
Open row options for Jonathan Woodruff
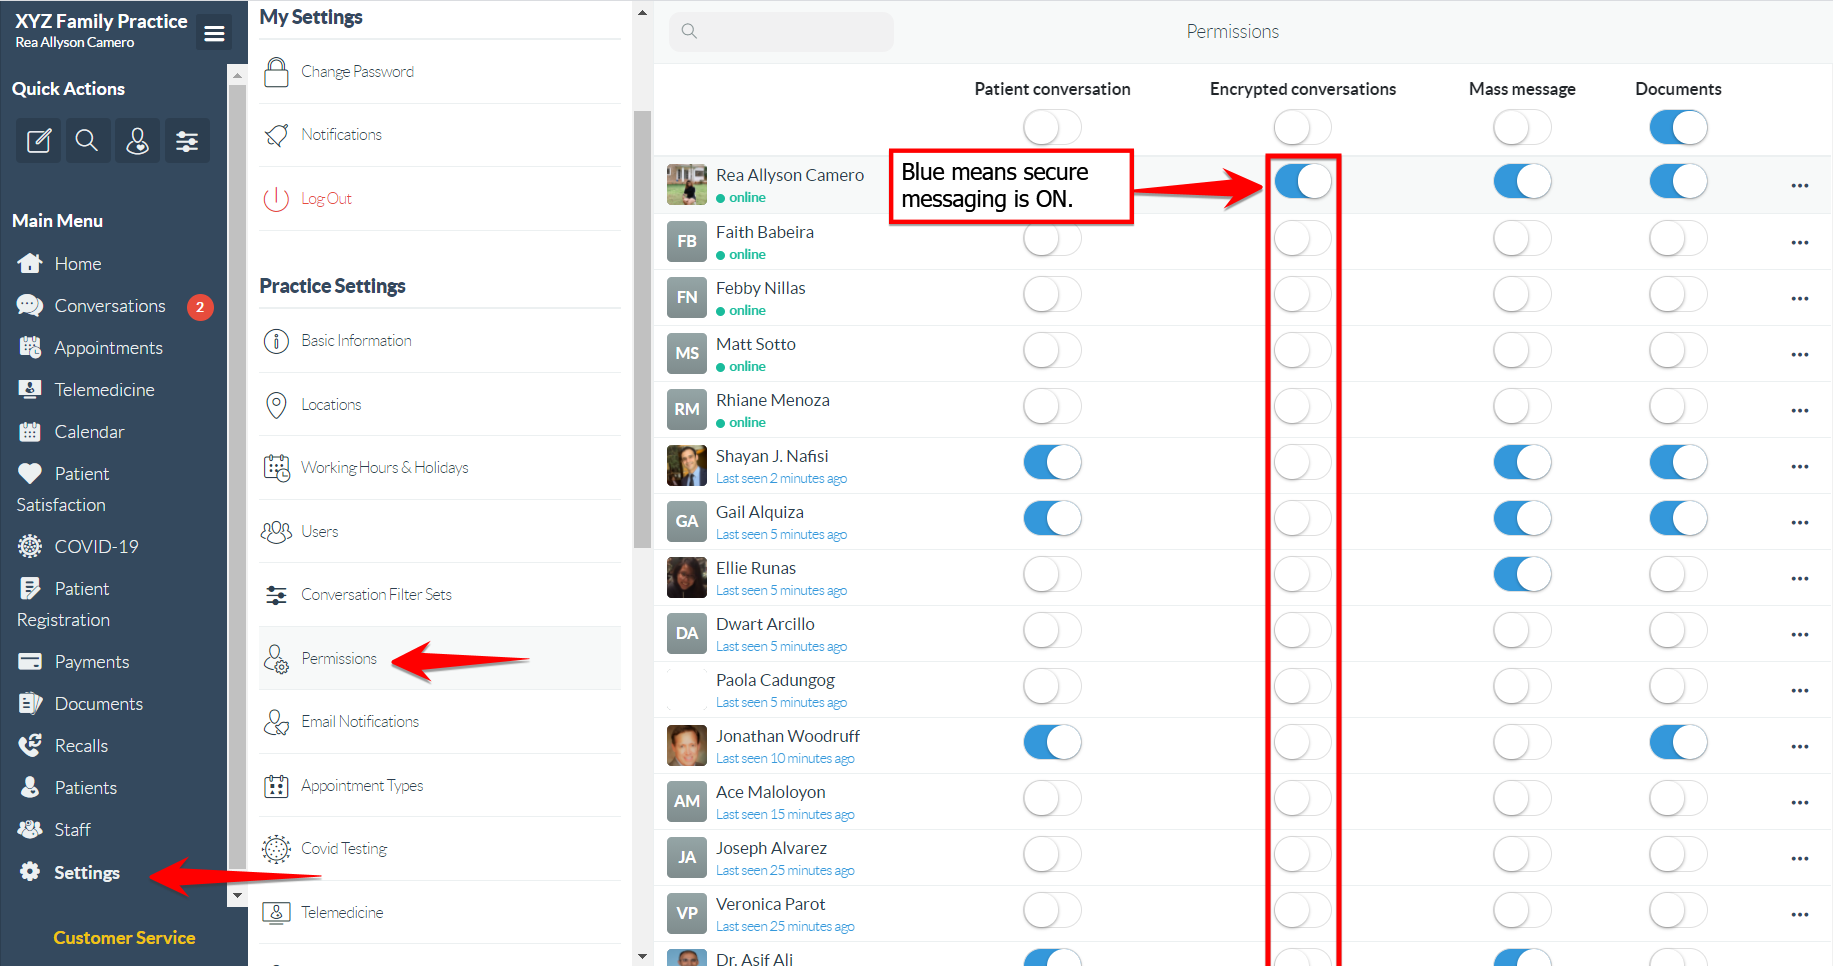click(x=1800, y=746)
